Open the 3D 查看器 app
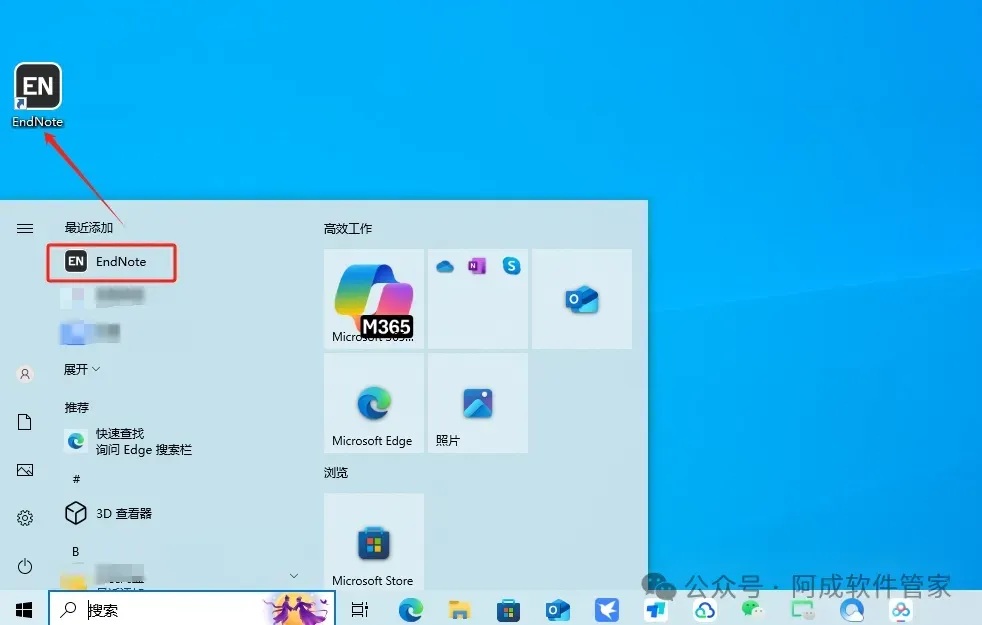Viewport: 982px width, 625px height. point(108,514)
